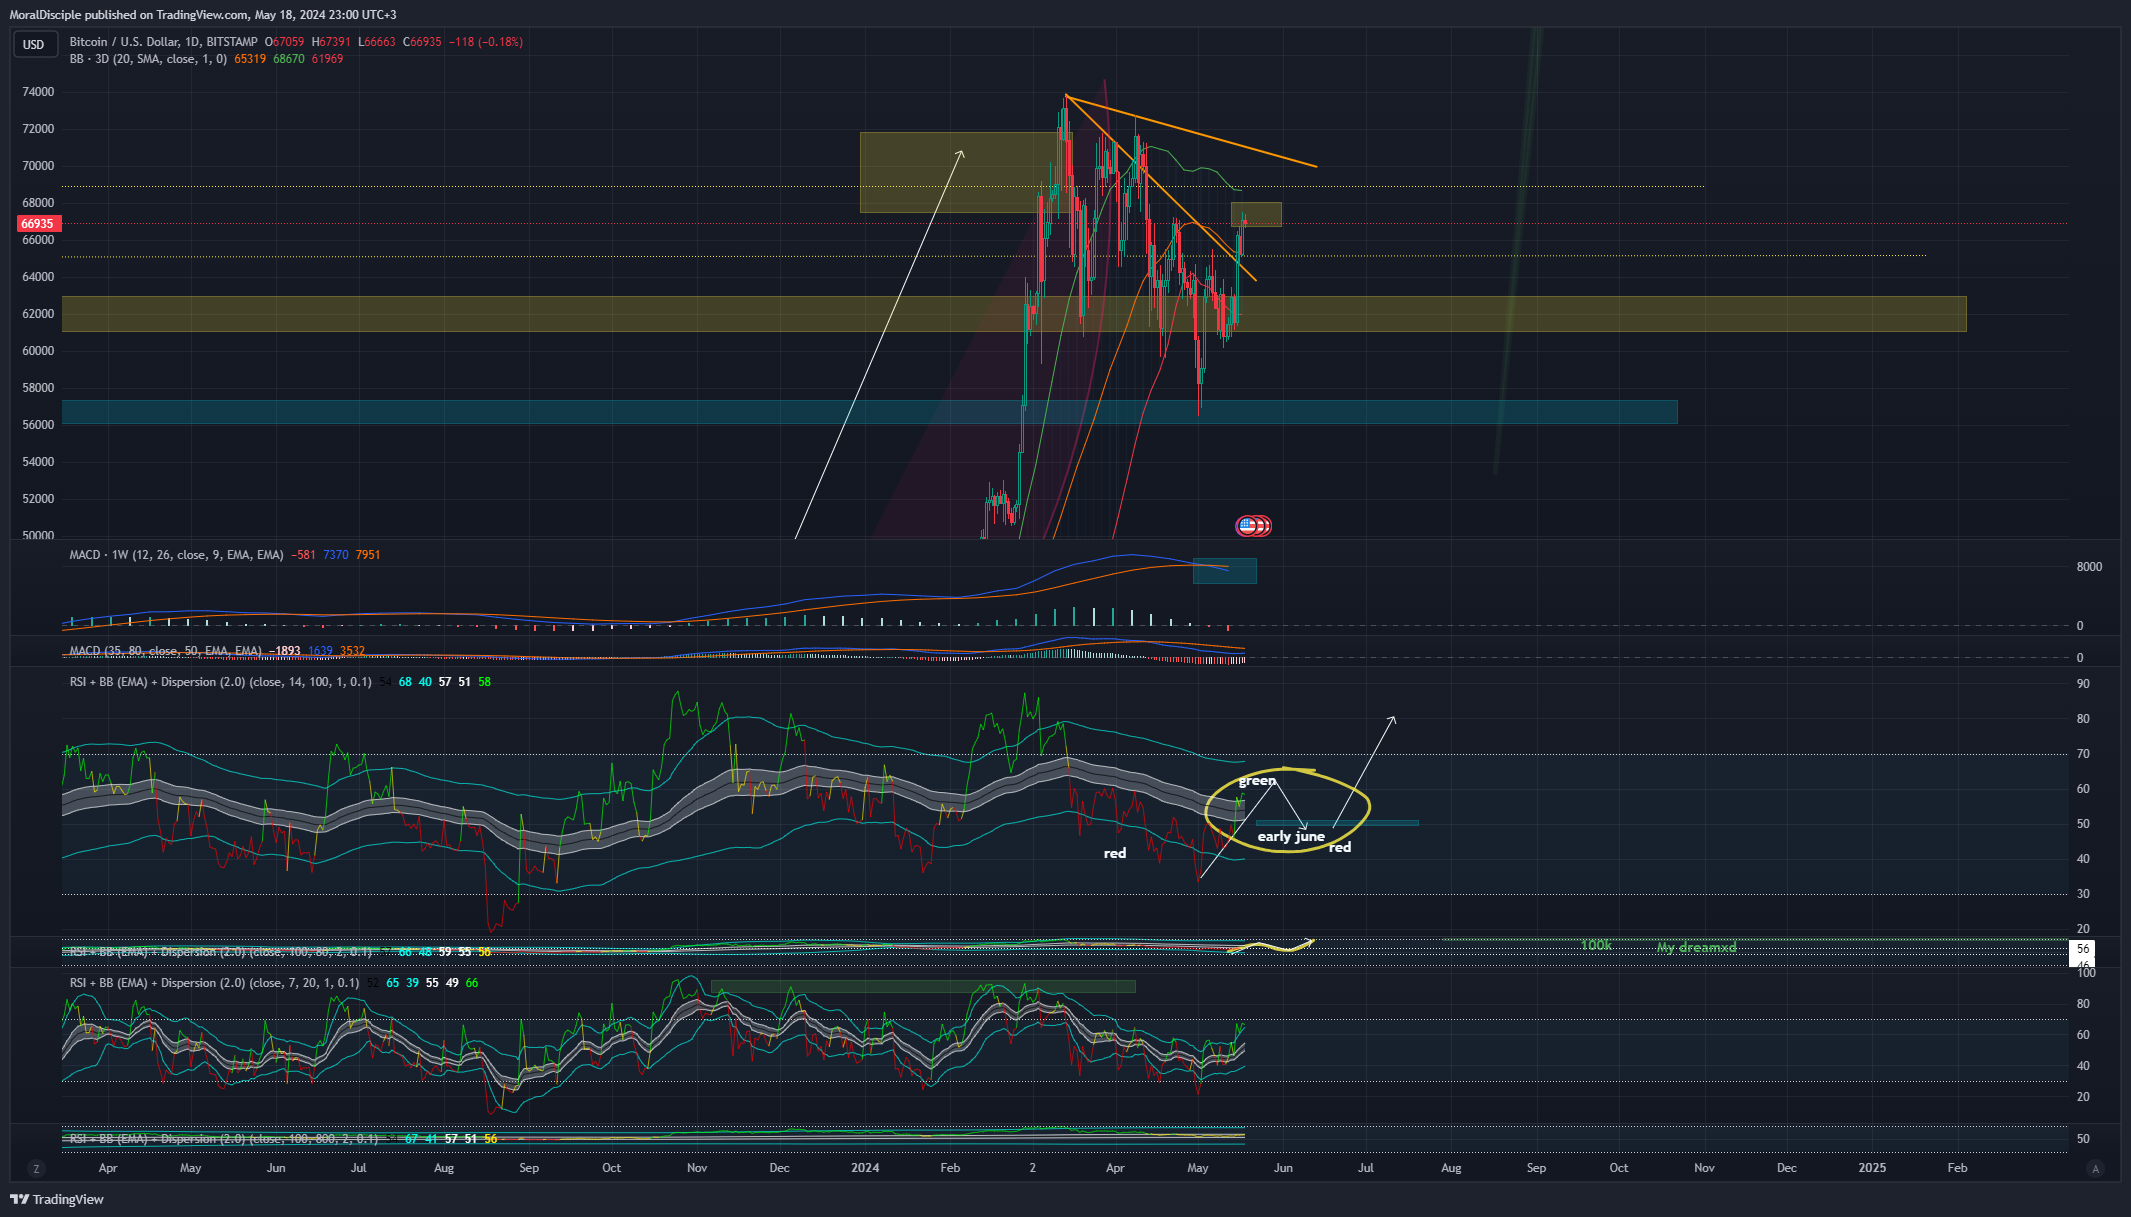The width and height of the screenshot is (2131, 1217).
Task: Select the Bitcoin / U.S. Dollar symbol legend
Action: coord(163,42)
